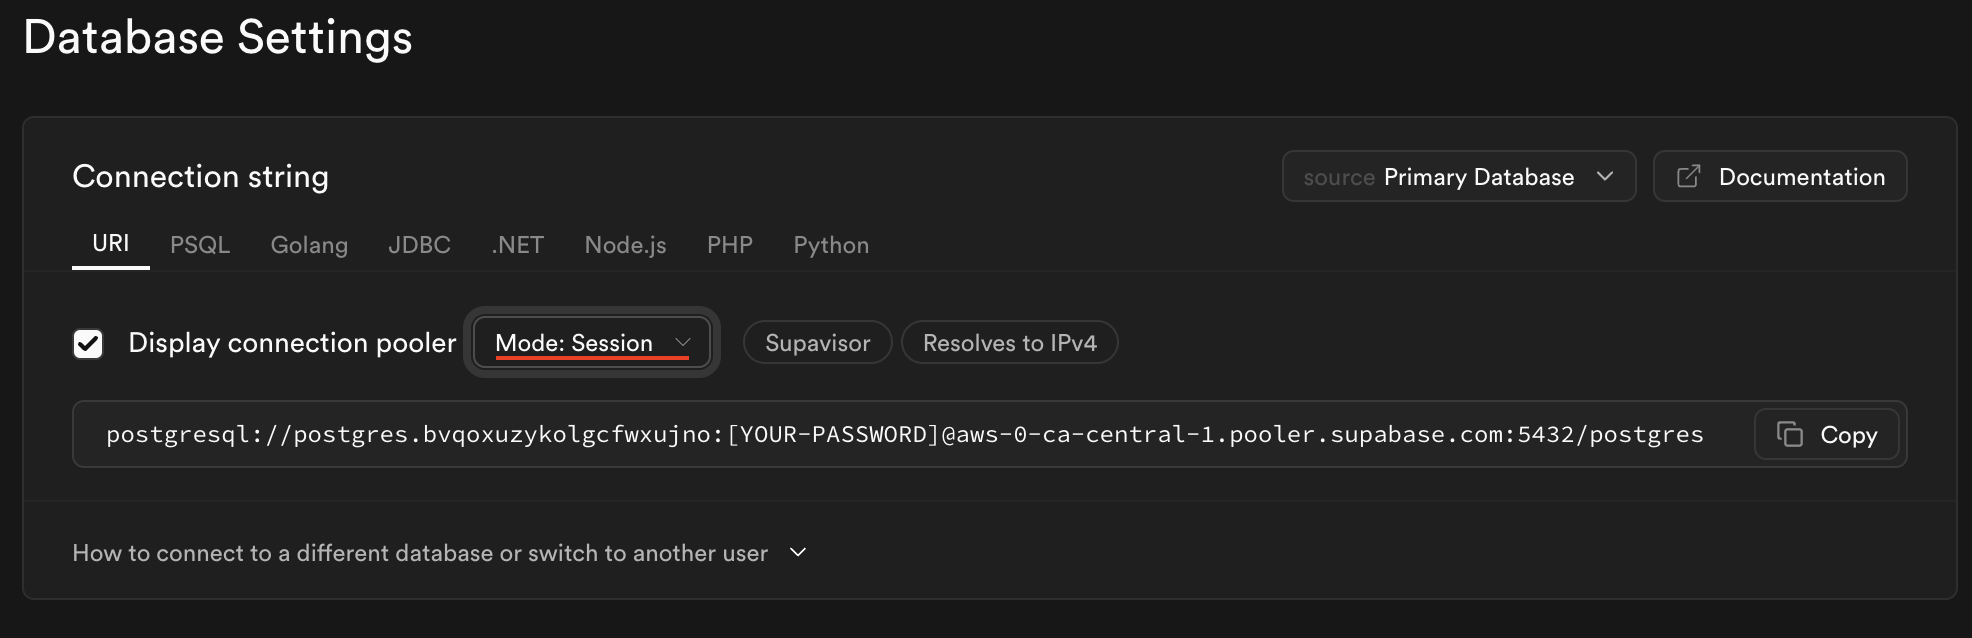
Task: Click the chevron on the Primary Database source selector
Action: click(x=1605, y=177)
